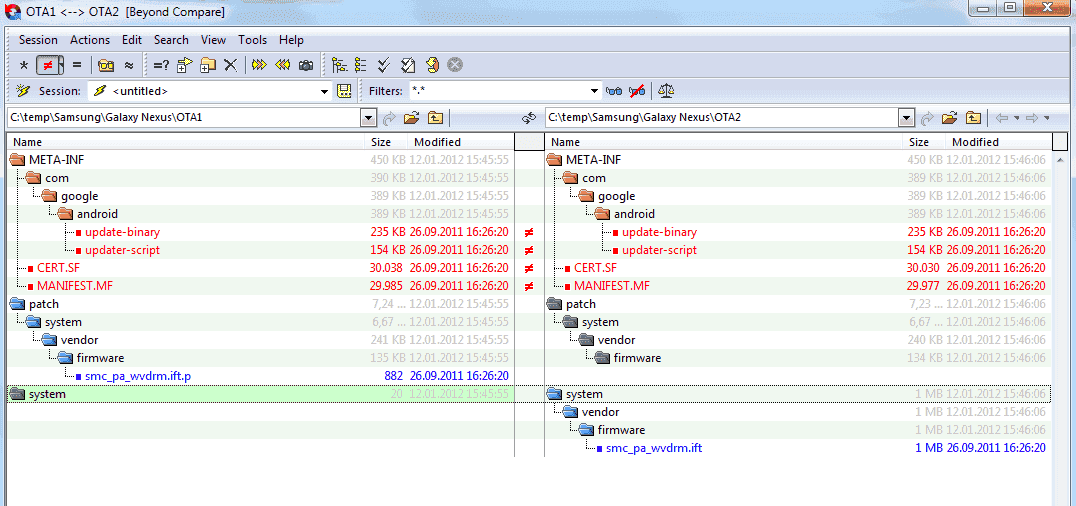Click the balance scales rules icon
This screenshot has width=1076, height=506.
click(x=666, y=91)
